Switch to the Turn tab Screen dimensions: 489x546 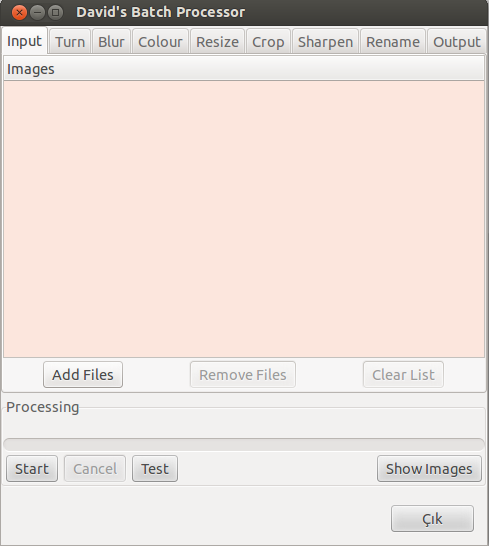[70, 42]
